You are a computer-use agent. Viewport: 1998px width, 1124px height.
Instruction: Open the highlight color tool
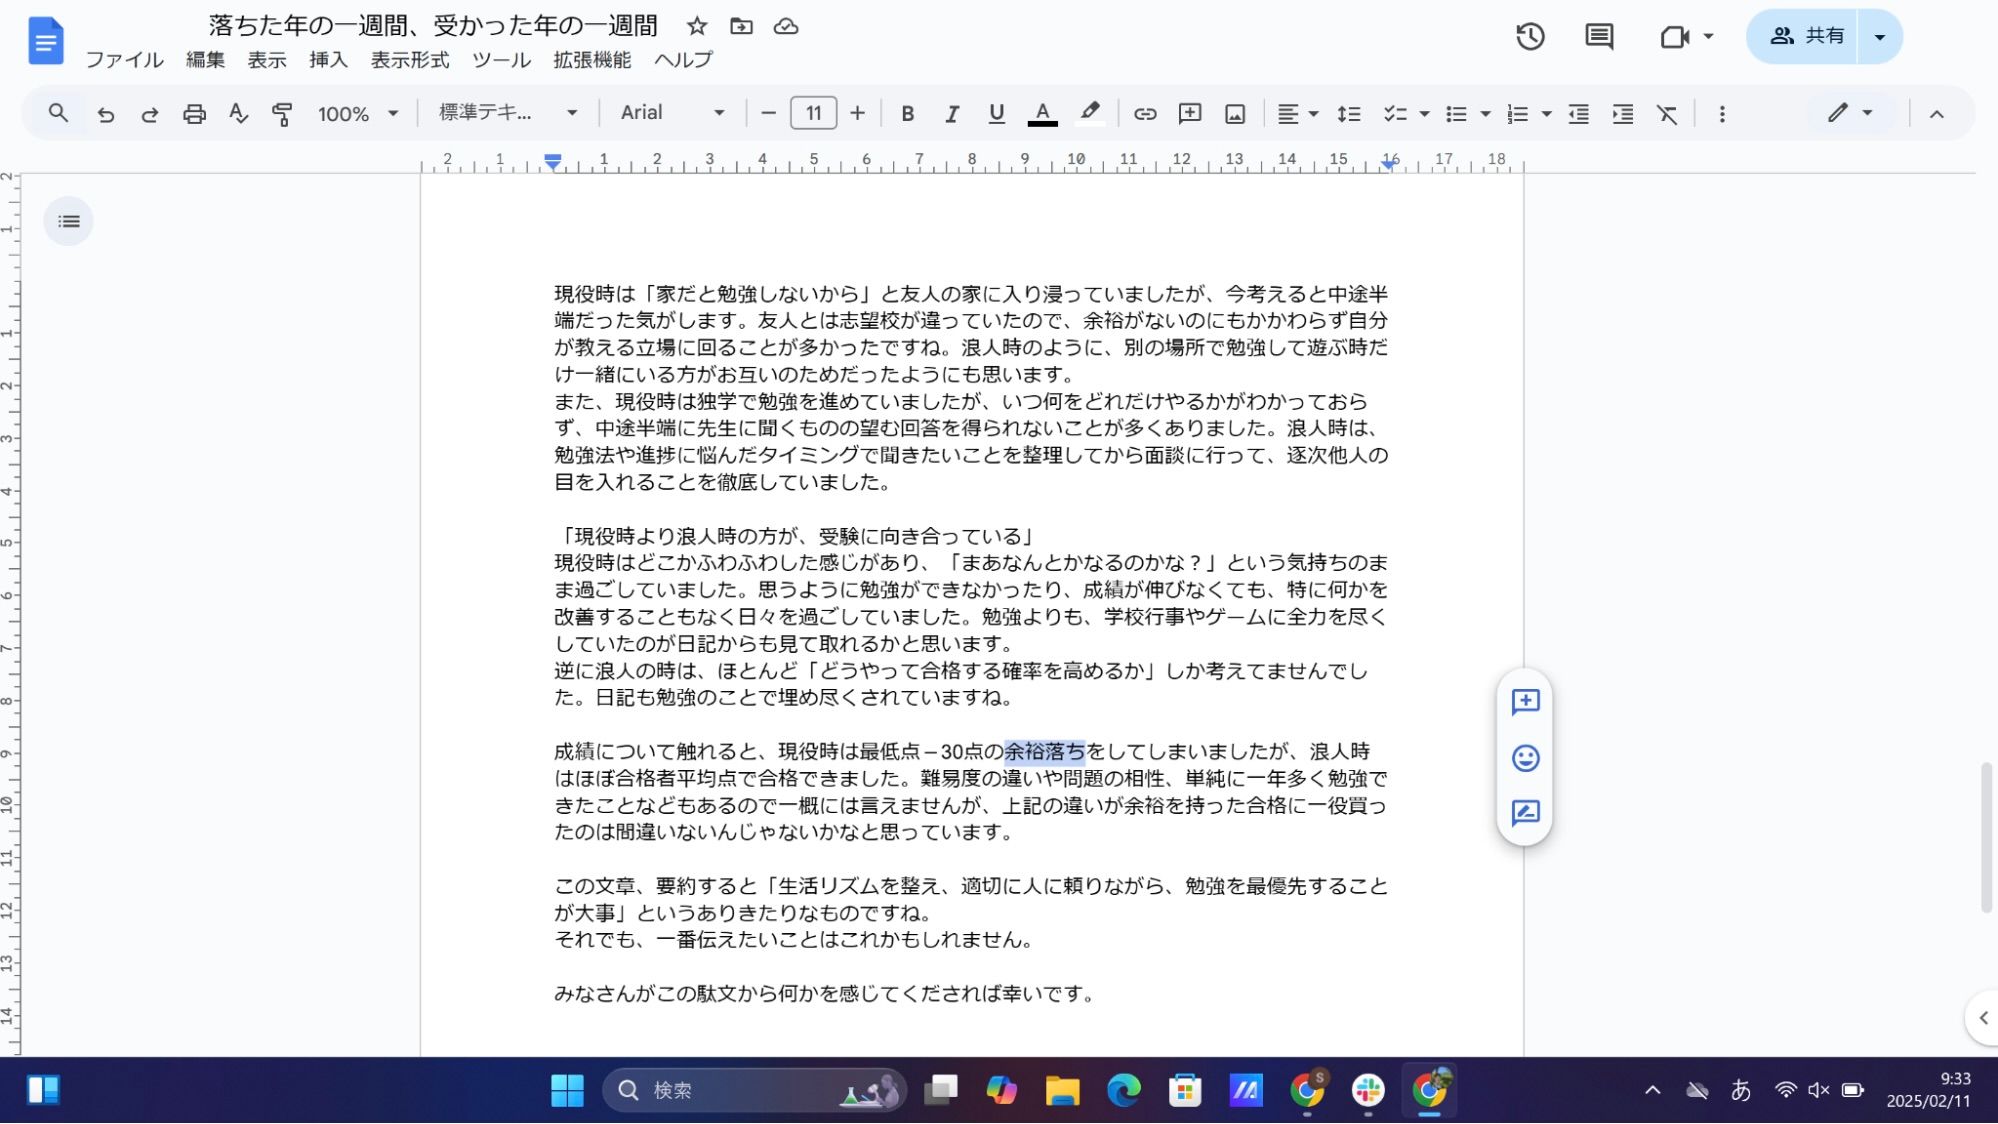(x=1090, y=113)
